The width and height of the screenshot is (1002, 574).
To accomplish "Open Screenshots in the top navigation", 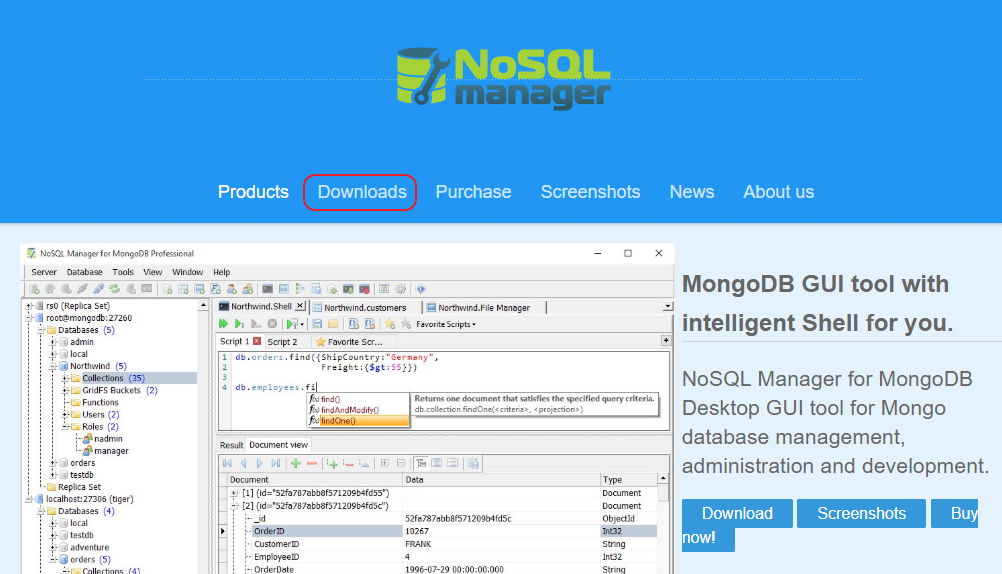I will (x=590, y=192).
